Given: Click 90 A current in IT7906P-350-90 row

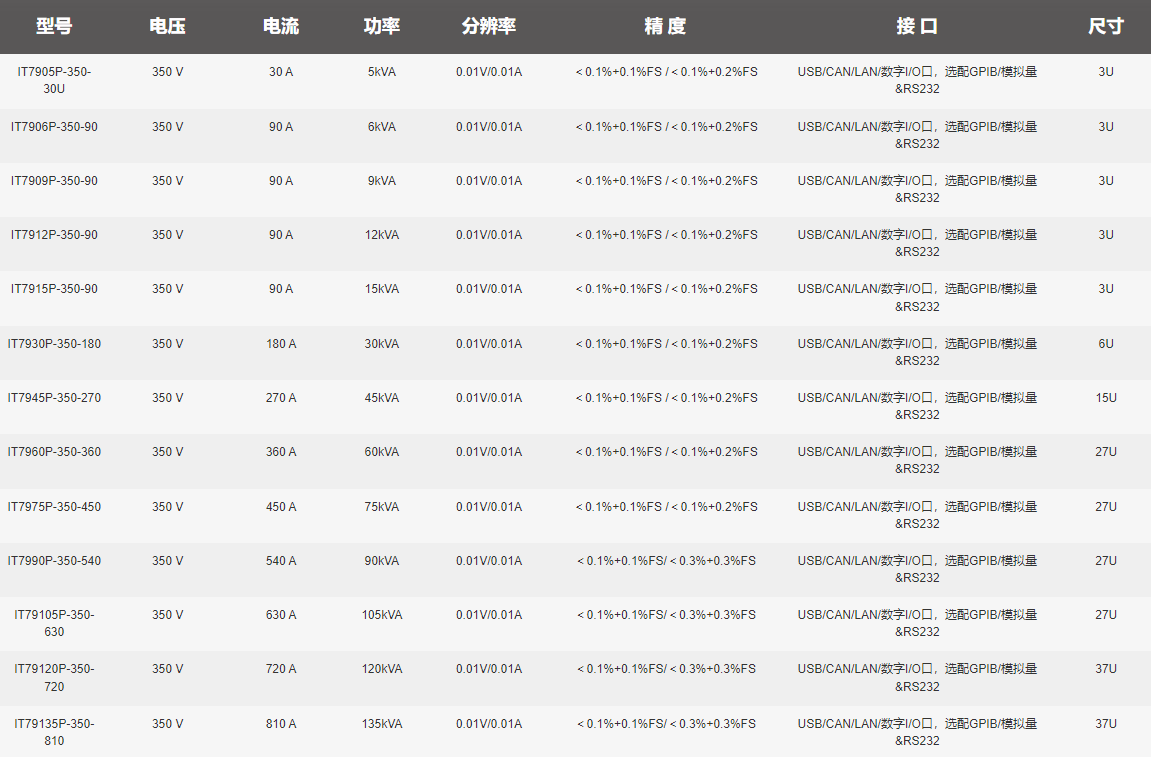Looking at the screenshot, I should pyautogui.click(x=281, y=127).
